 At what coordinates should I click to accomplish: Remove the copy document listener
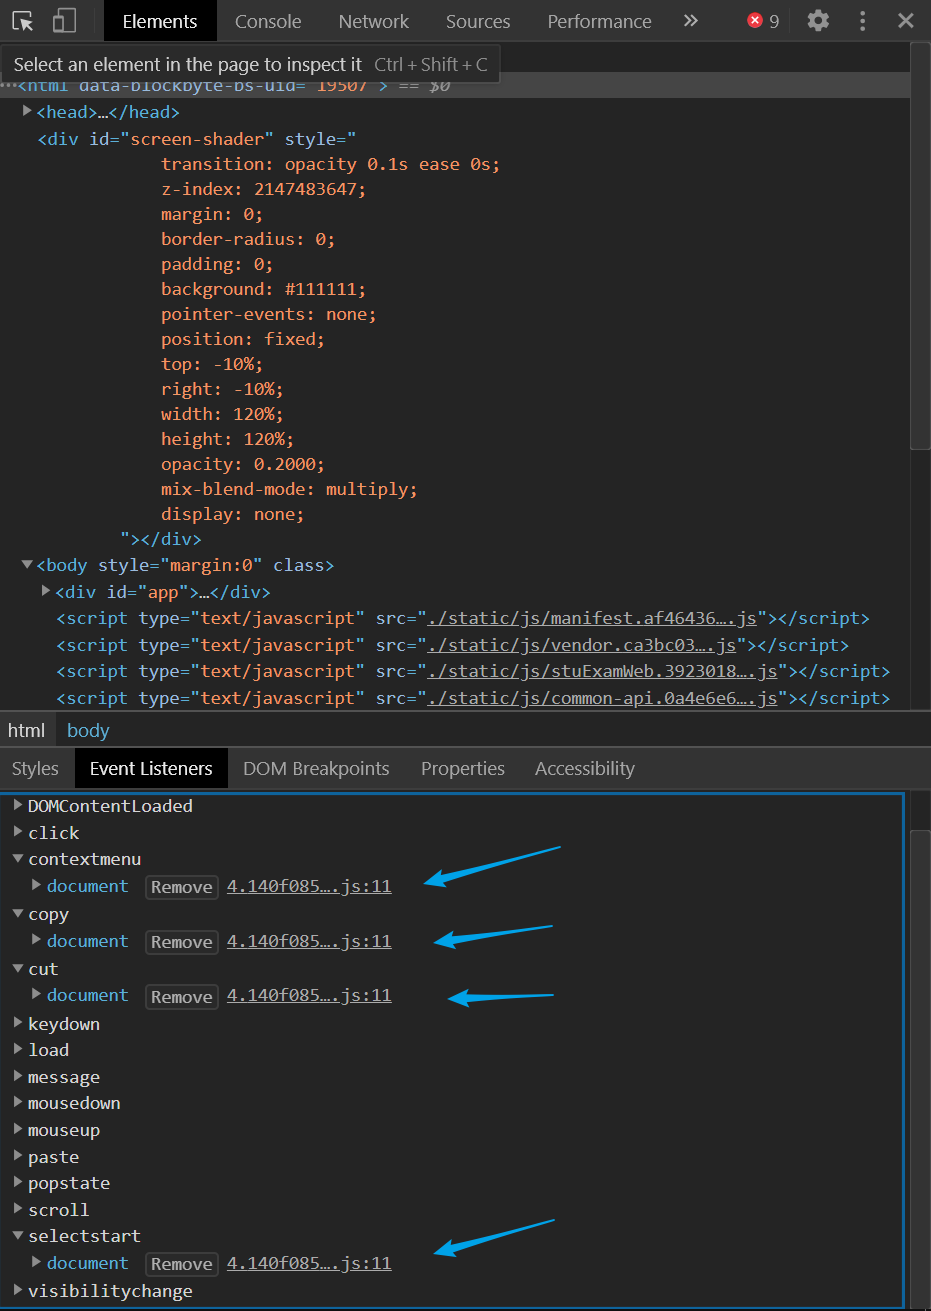click(x=182, y=942)
